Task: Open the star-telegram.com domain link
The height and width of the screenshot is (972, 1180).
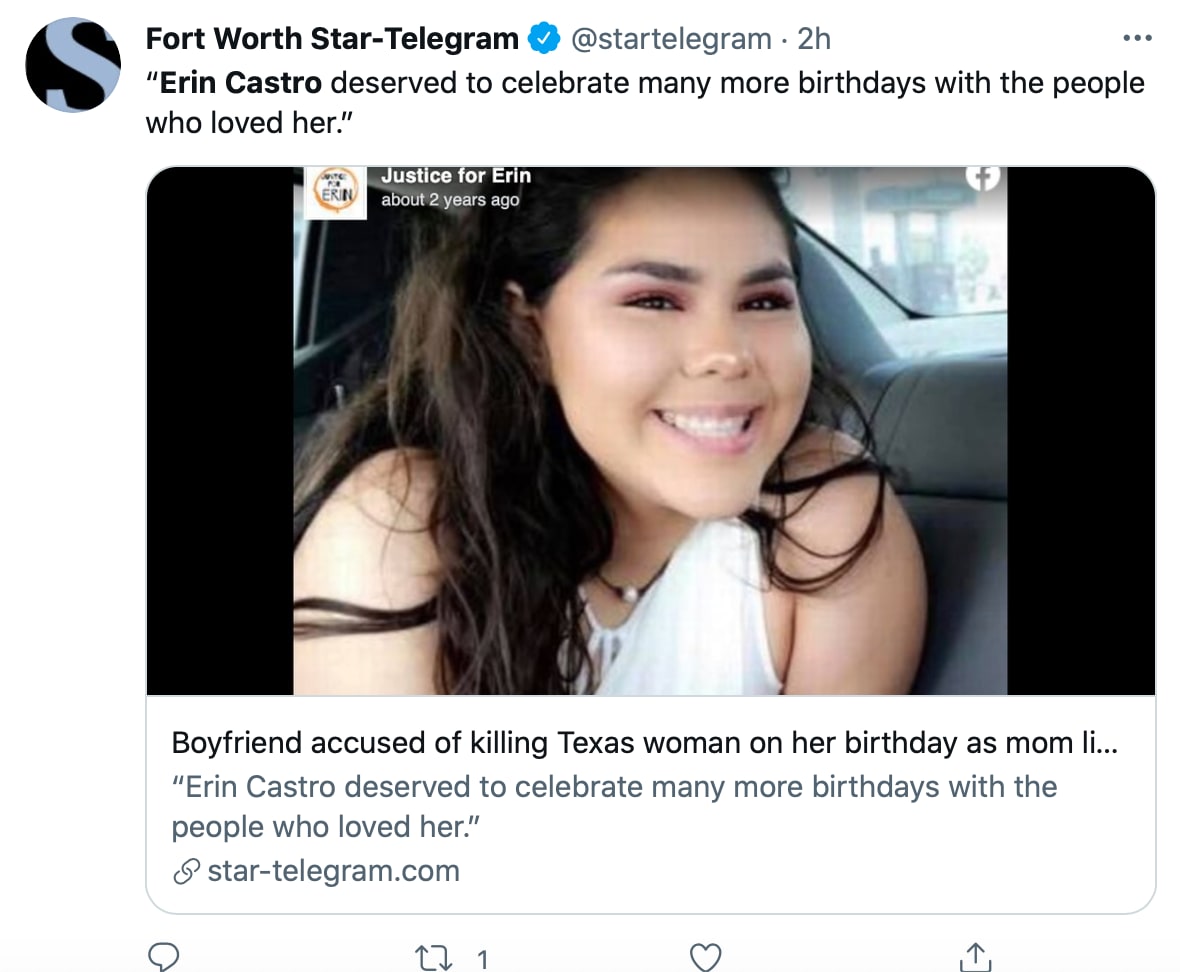Action: pos(333,871)
